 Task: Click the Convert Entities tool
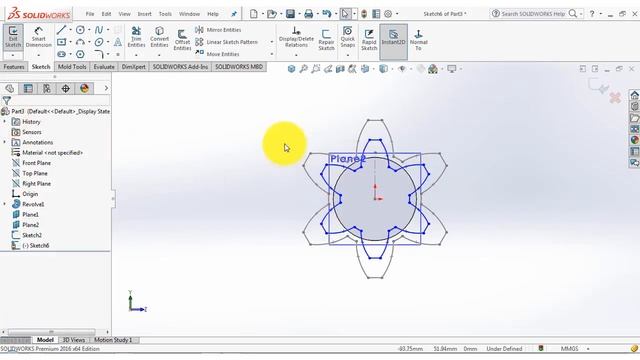[x=159, y=37]
